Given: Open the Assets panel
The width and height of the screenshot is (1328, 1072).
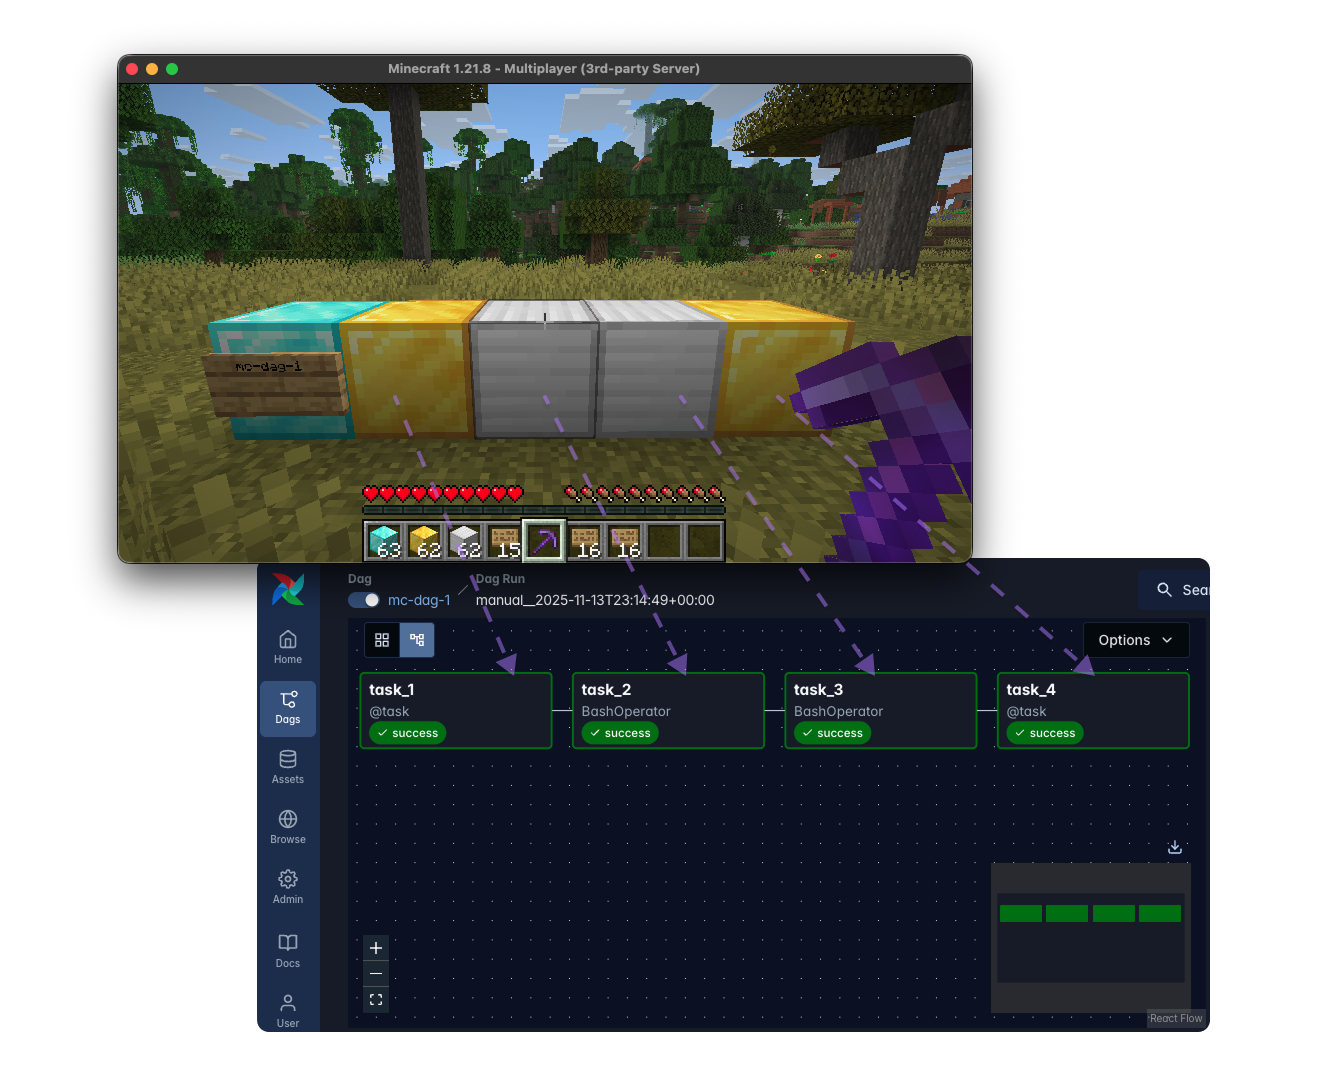Looking at the screenshot, I should click(x=287, y=768).
